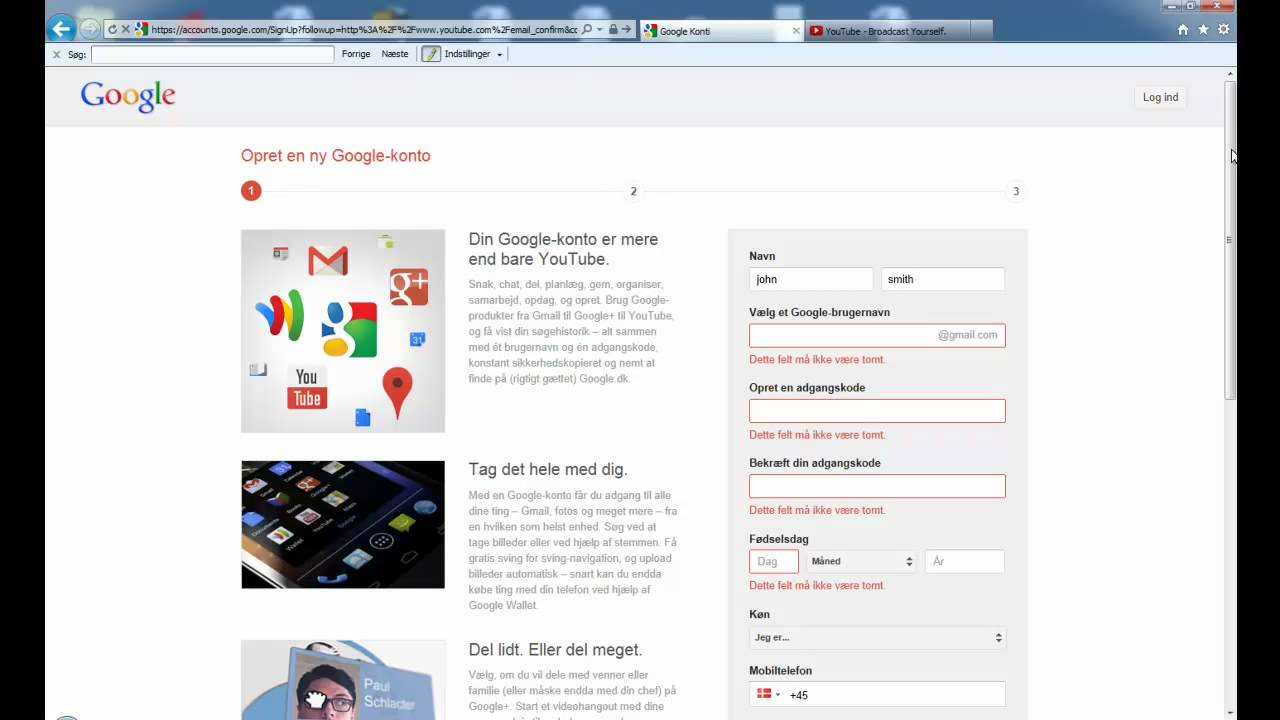The height and width of the screenshot is (720, 1280).
Task: Click the padlock security icon in address bar
Action: coord(613,30)
